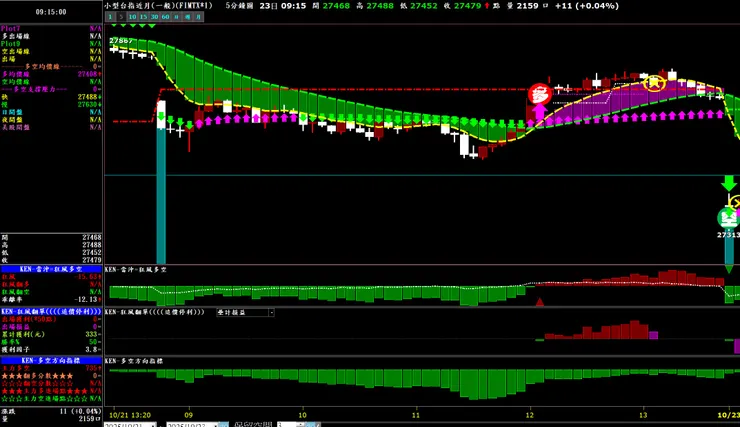Click the 空出場線 legend row
740x427 pixels.
(x=51, y=51)
